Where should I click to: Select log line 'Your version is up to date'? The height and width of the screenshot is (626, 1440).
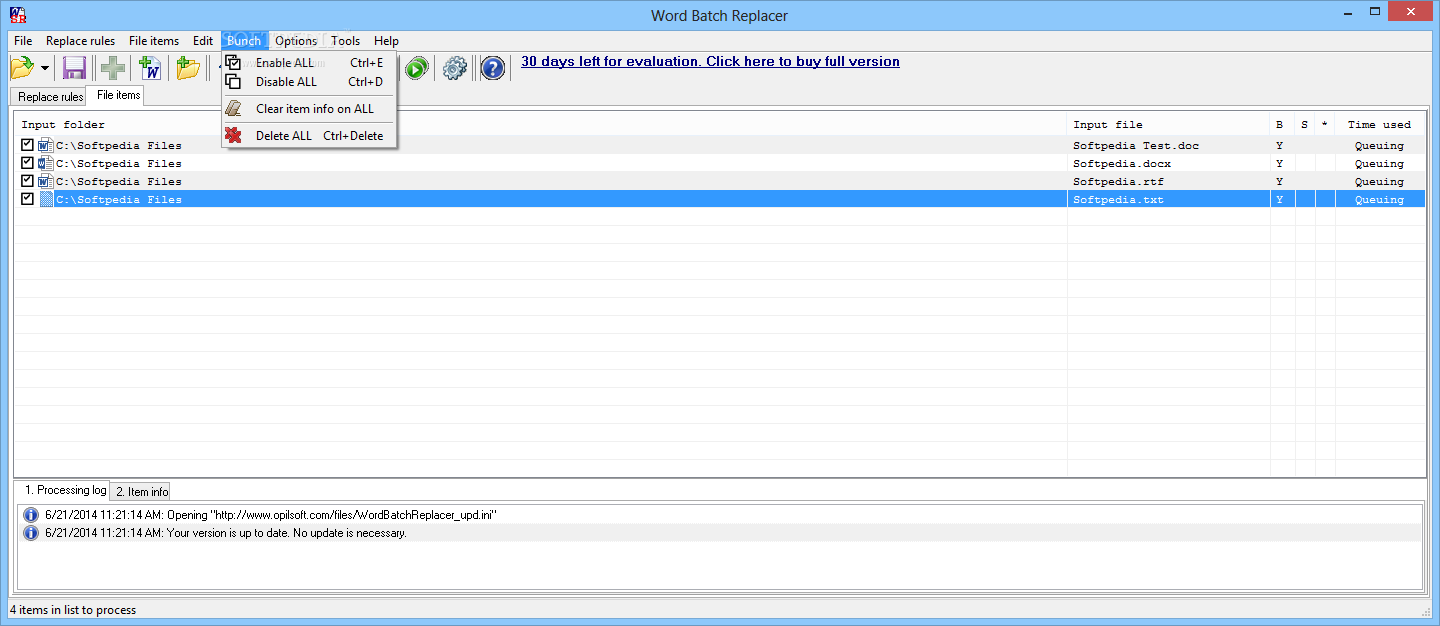pyautogui.click(x=226, y=533)
